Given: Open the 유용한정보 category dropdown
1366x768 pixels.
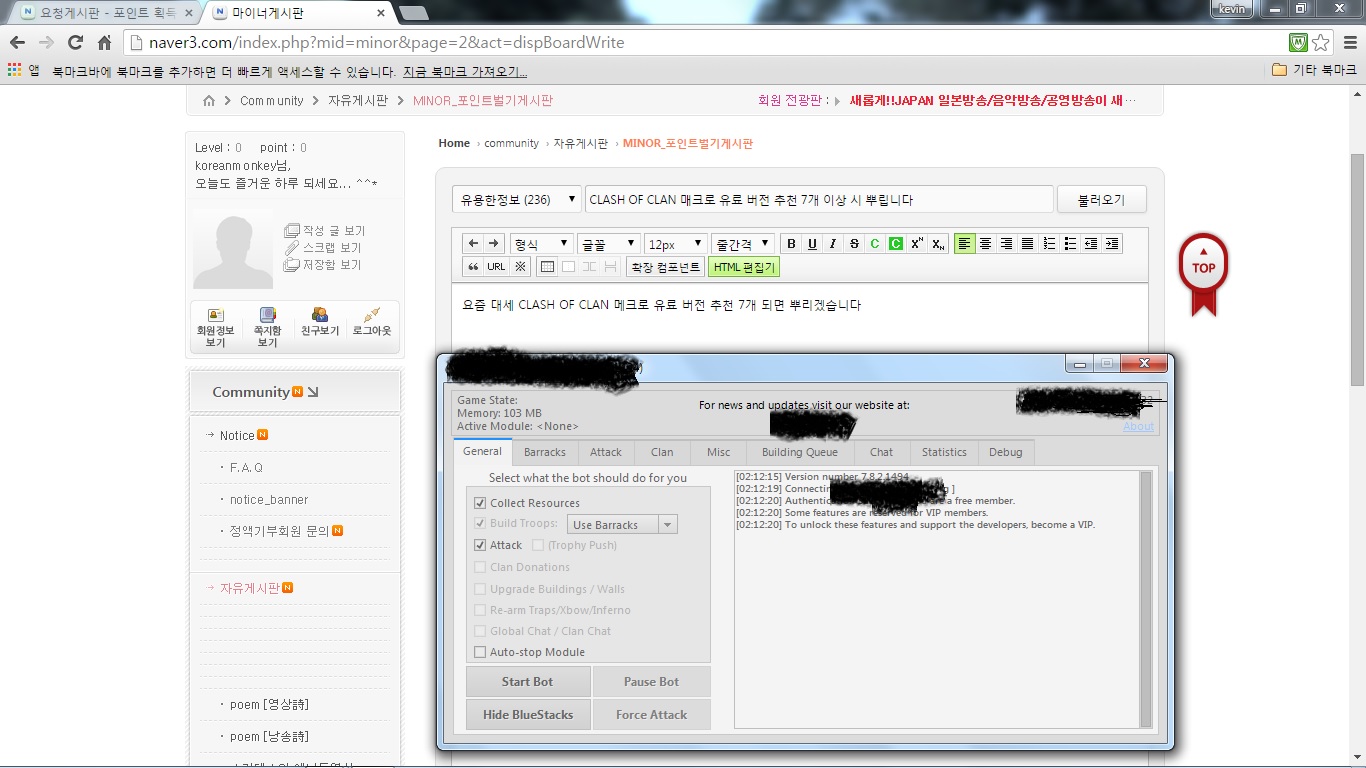Looking at the screenshot, I should (x=517, y=199).
